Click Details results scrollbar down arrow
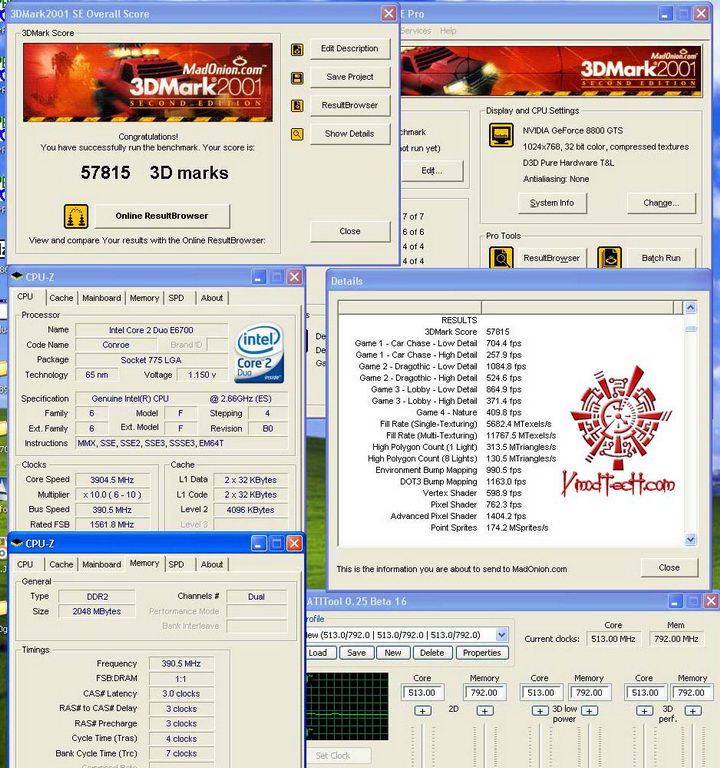The image size is (720, 768). [691, 540]
